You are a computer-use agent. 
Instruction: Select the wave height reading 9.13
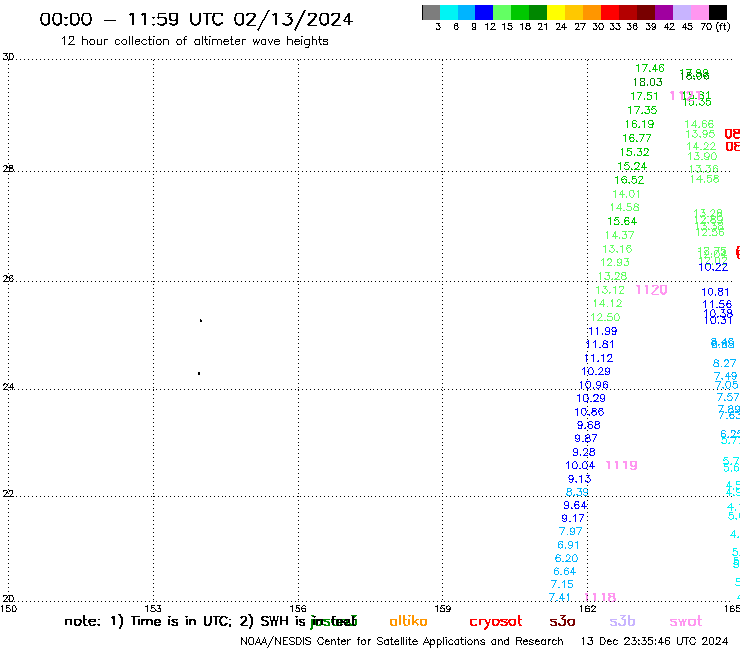[x=579, y=479]
